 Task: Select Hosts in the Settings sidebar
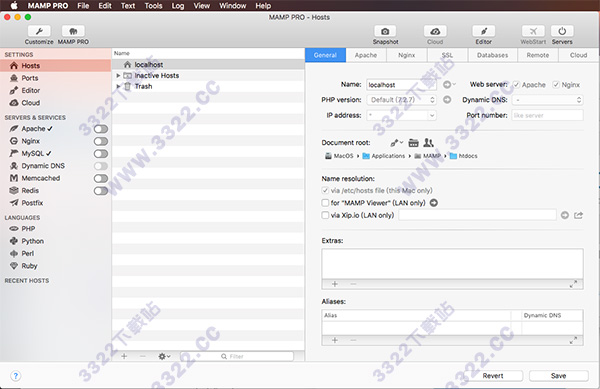pyautogui.click(x=55, y=66)
